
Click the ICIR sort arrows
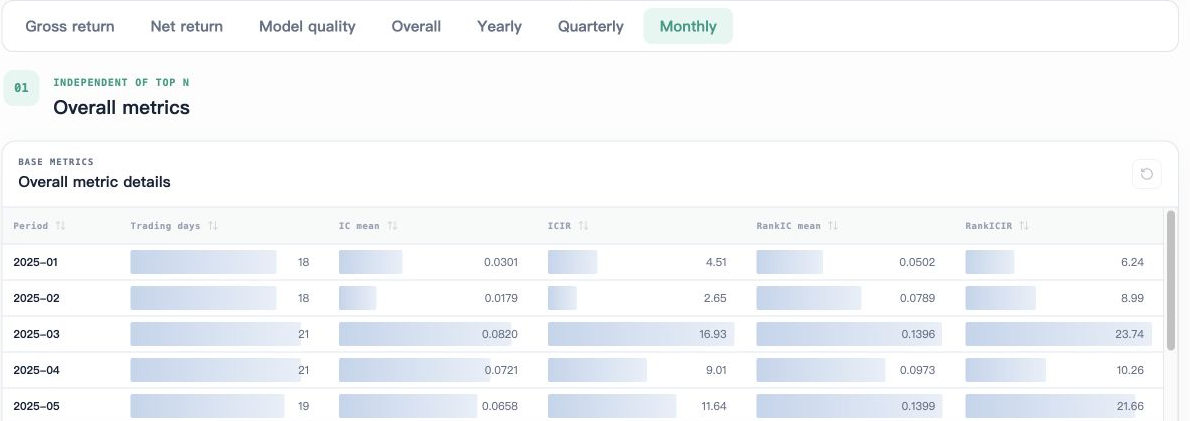pos(584,226)
